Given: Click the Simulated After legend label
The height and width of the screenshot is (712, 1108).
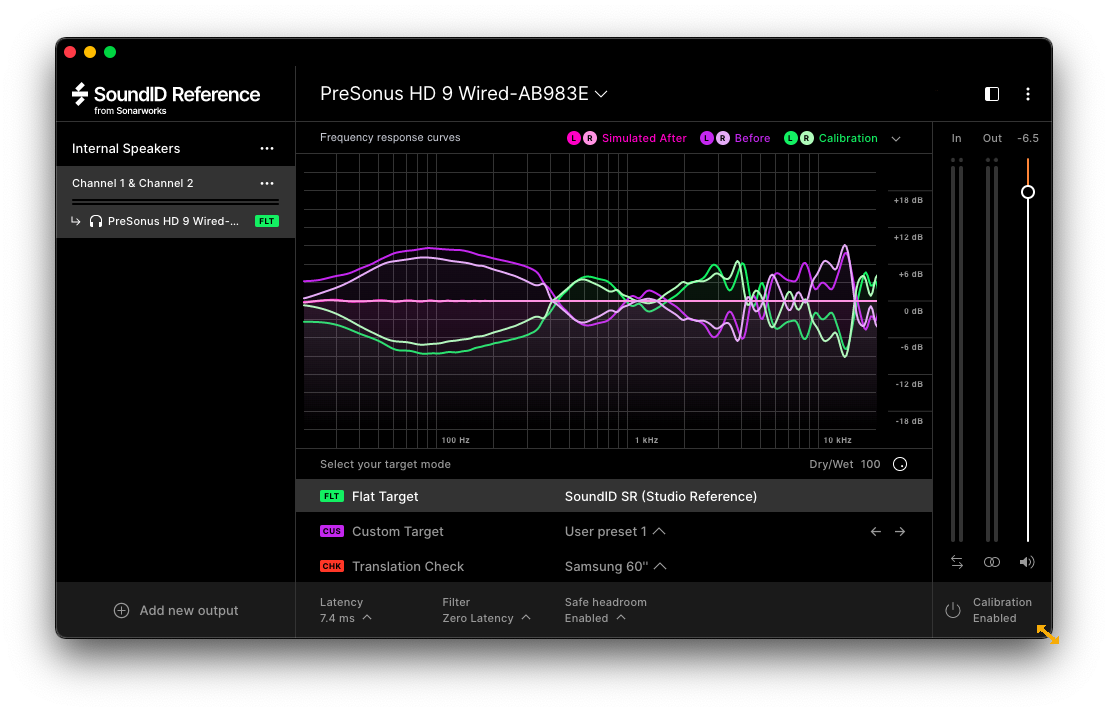Looking at the screenshot, I should click(x=644, y=138).
